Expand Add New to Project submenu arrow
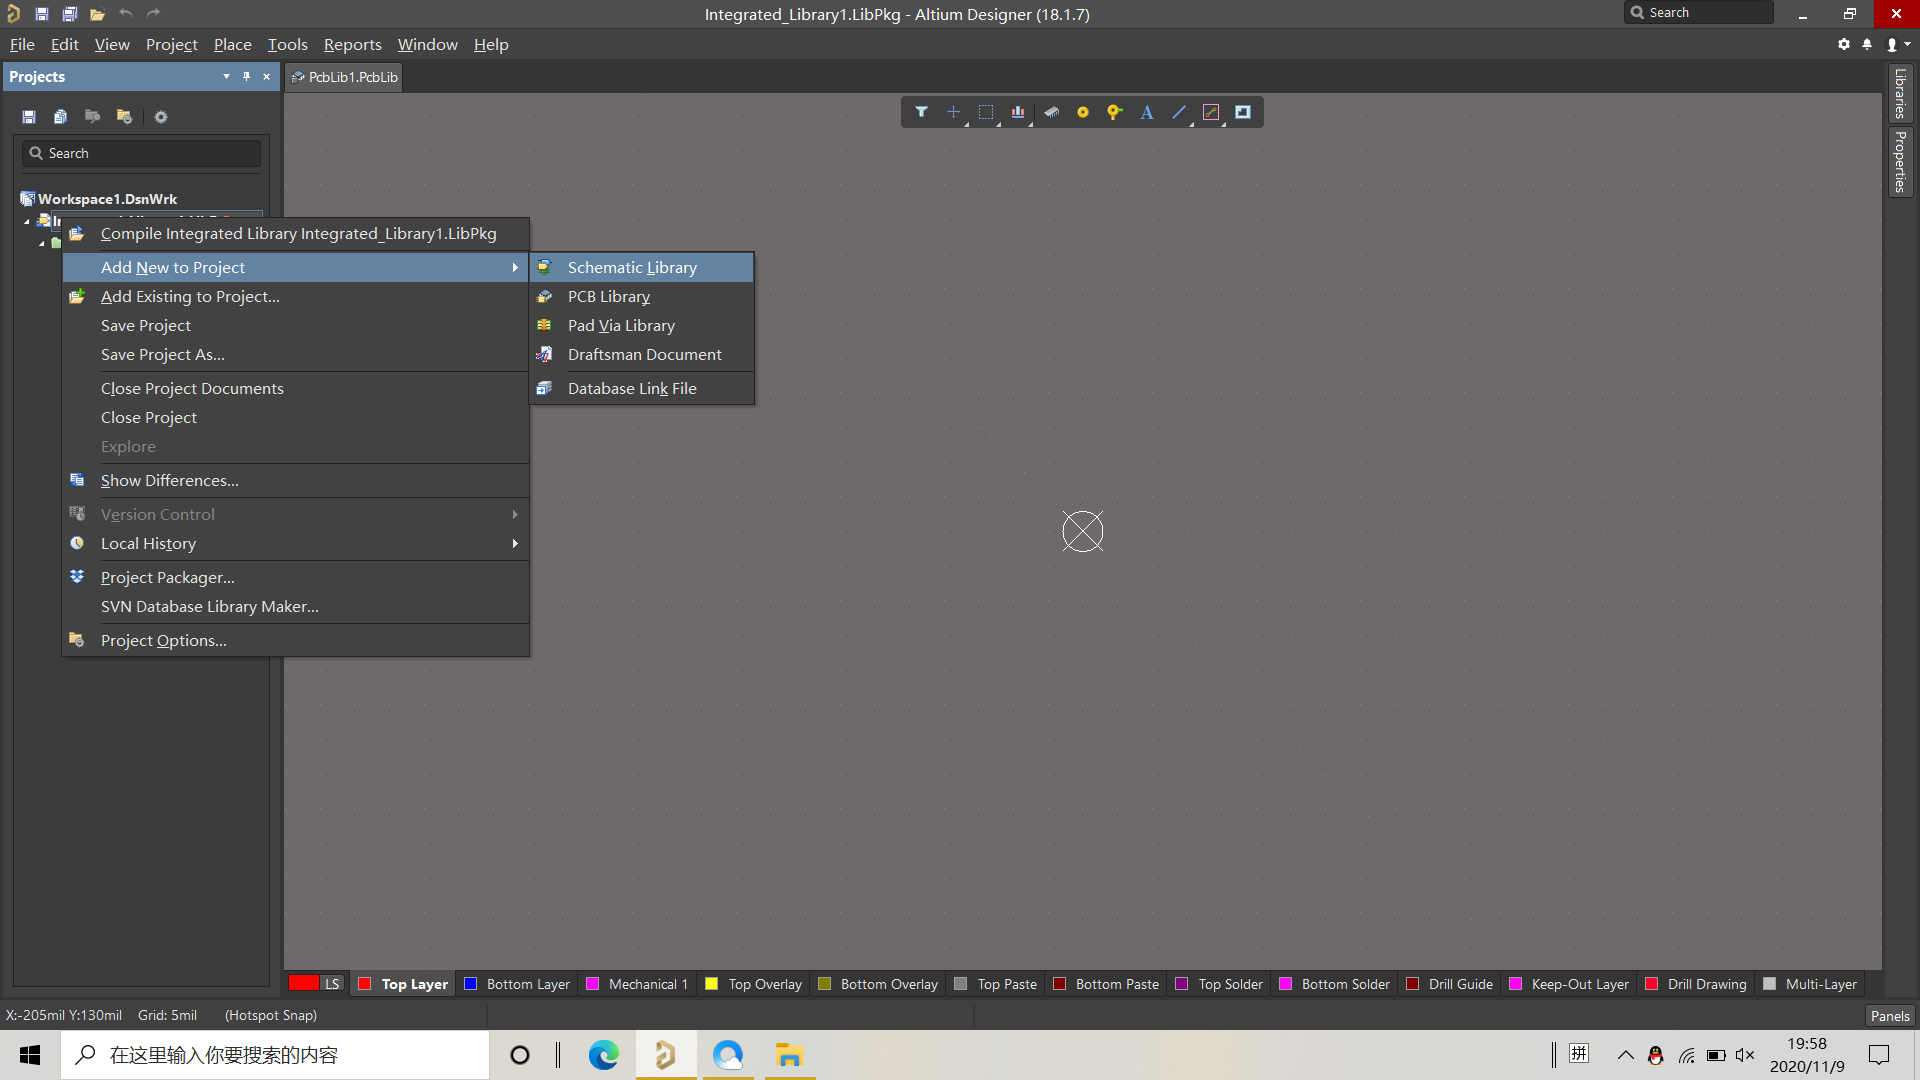Image resolution: width=1920 pixels, height=1080 pixels. (515, 267)
